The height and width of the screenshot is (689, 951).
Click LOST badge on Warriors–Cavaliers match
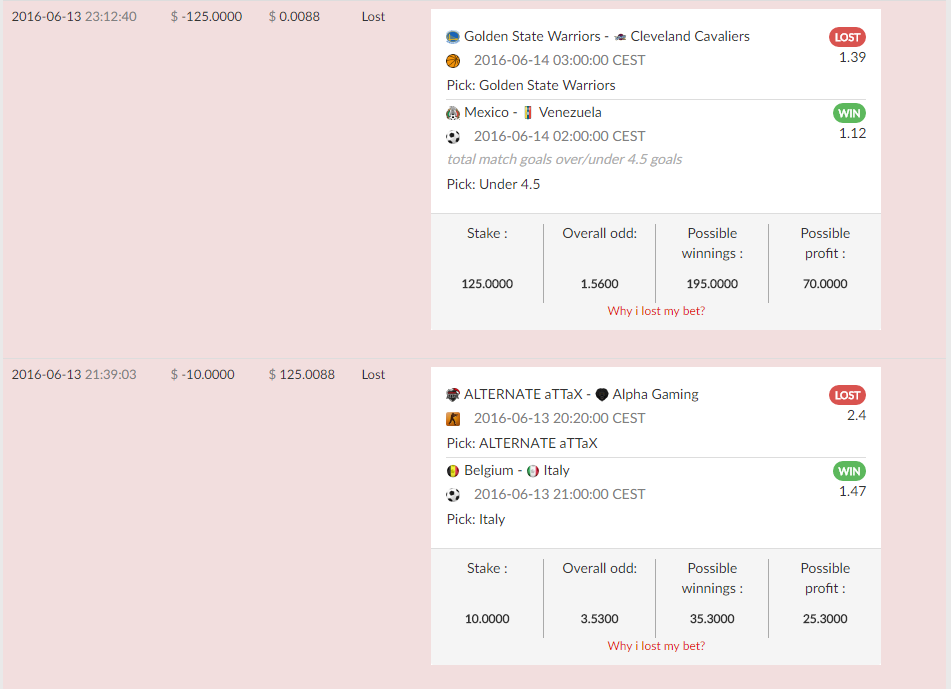(847, 37)
